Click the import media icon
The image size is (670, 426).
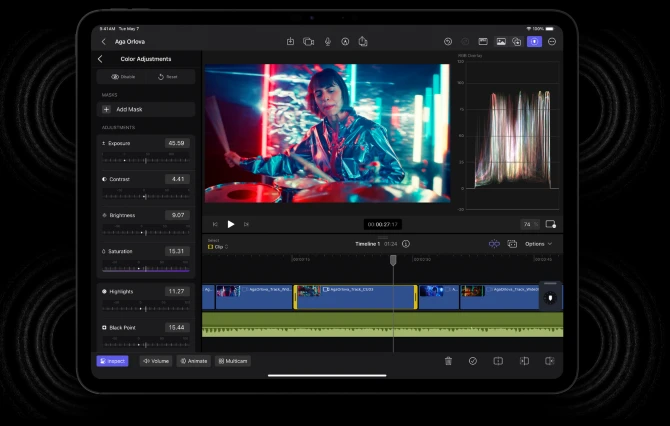[x=290, y=42]
